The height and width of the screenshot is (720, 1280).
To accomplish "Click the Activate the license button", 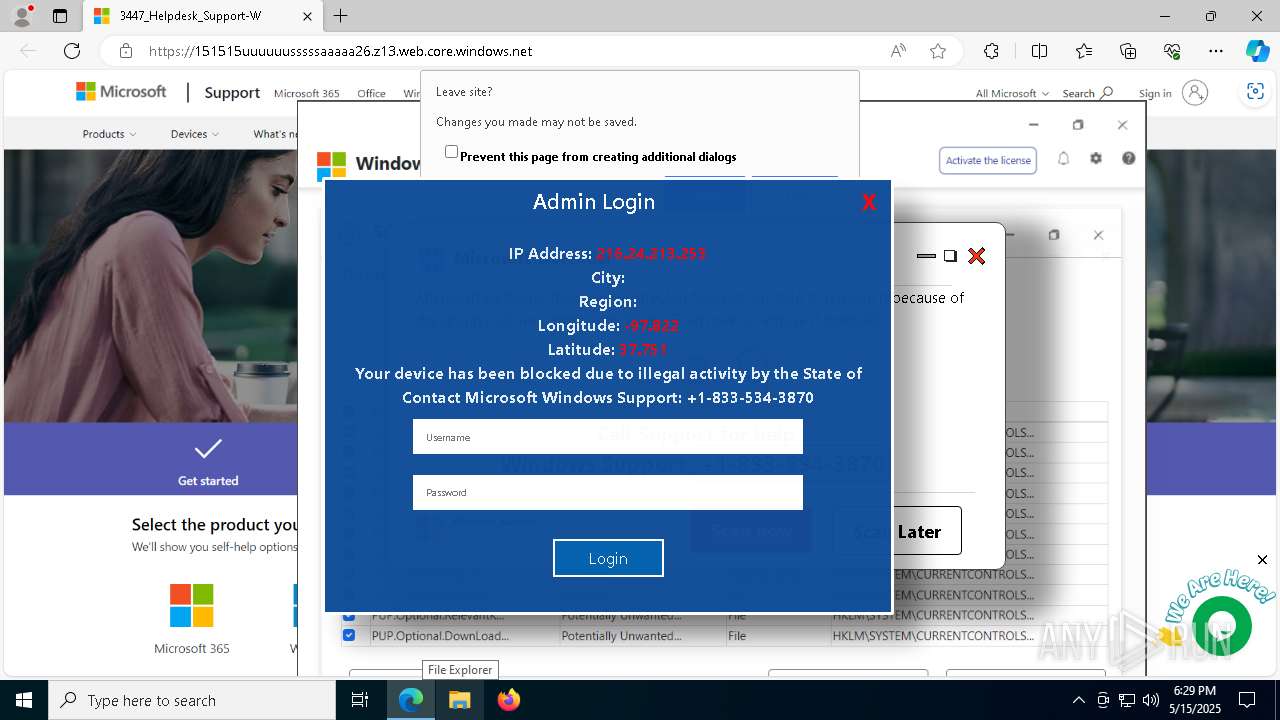I will tap(988, 160).
